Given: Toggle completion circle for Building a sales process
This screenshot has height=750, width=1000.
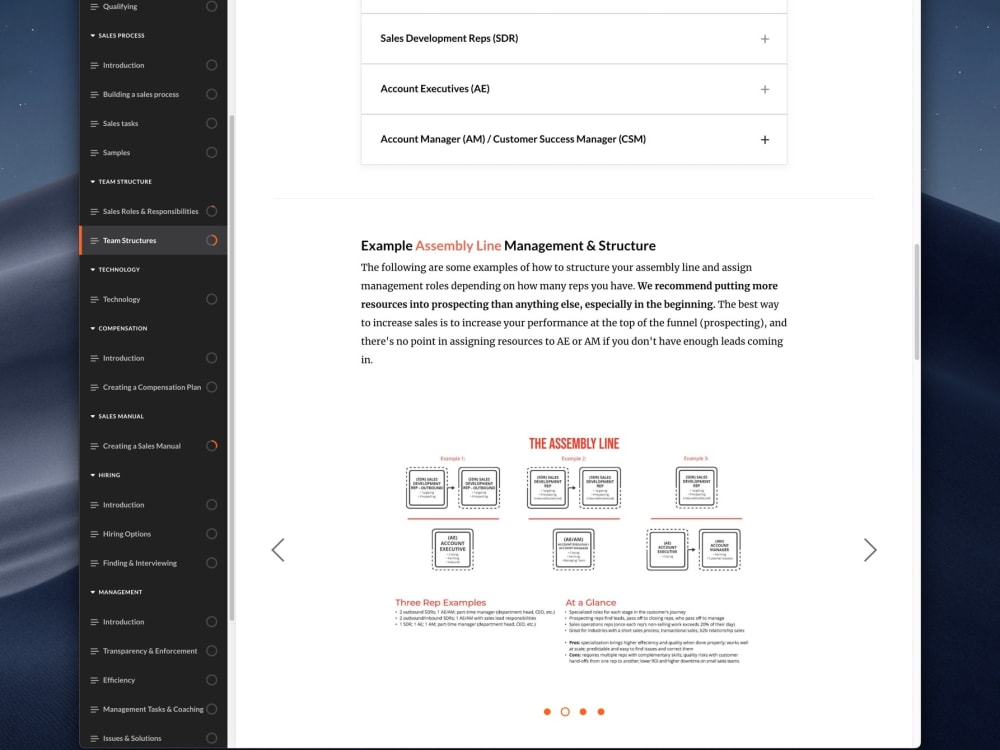Looking at the screenshot, I should [212, 94].
